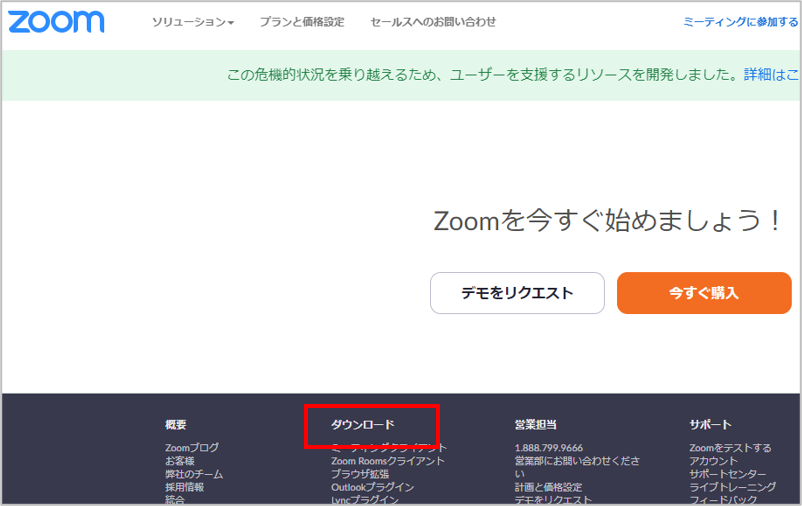Open the Zoomブログ footer link

[x=192, y=448]
